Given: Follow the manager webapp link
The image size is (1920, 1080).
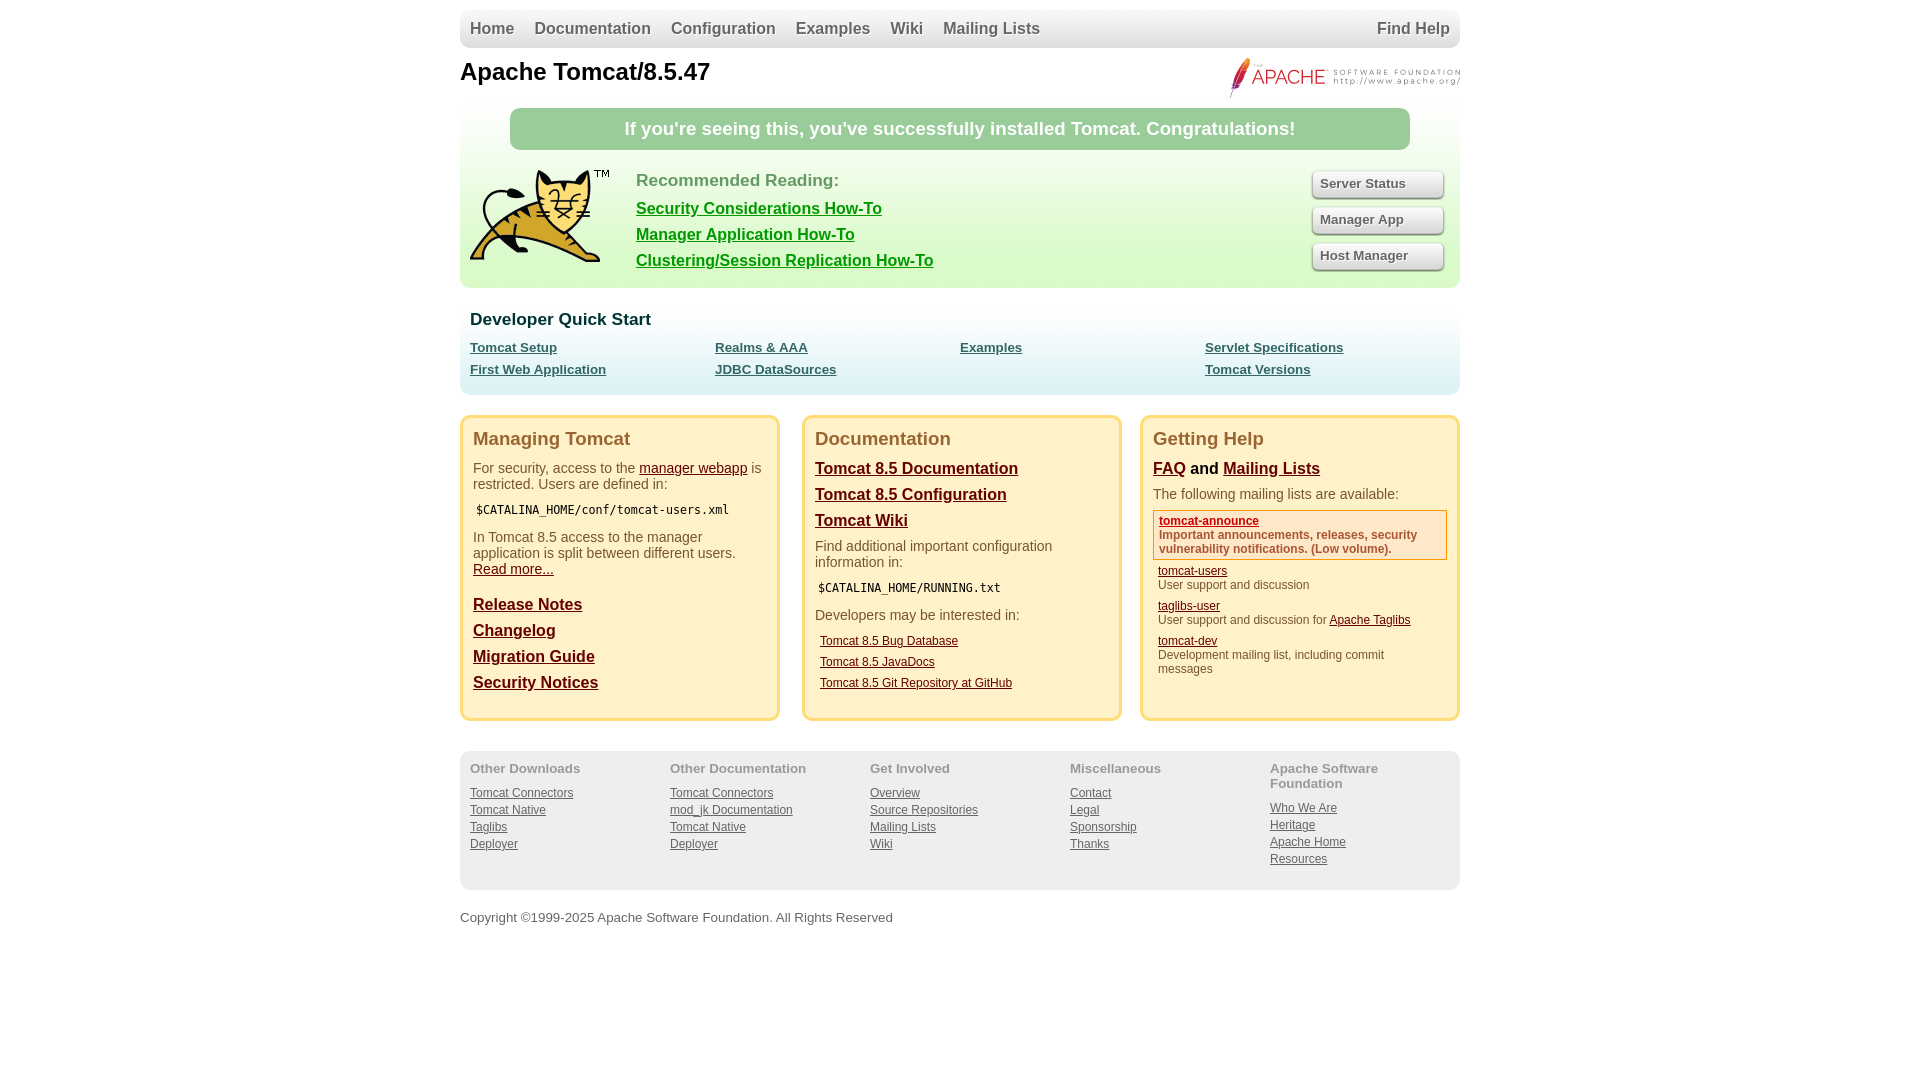Looking at the screenshot, I should tap(693, 468).
